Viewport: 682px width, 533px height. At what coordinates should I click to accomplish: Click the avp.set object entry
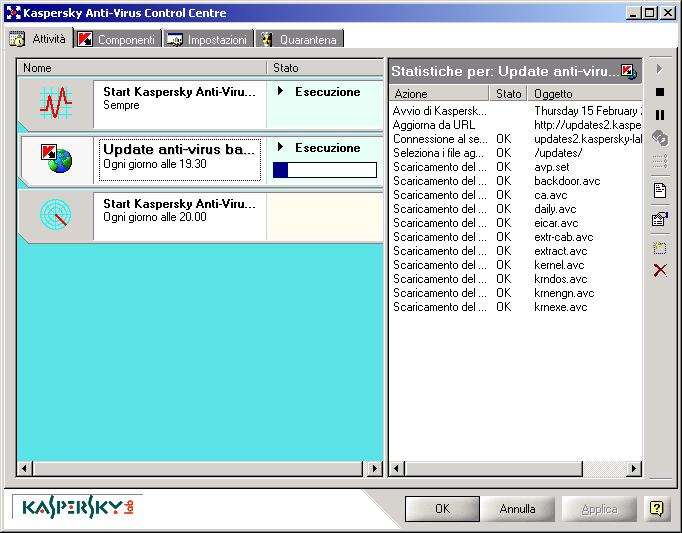(552, 167)
